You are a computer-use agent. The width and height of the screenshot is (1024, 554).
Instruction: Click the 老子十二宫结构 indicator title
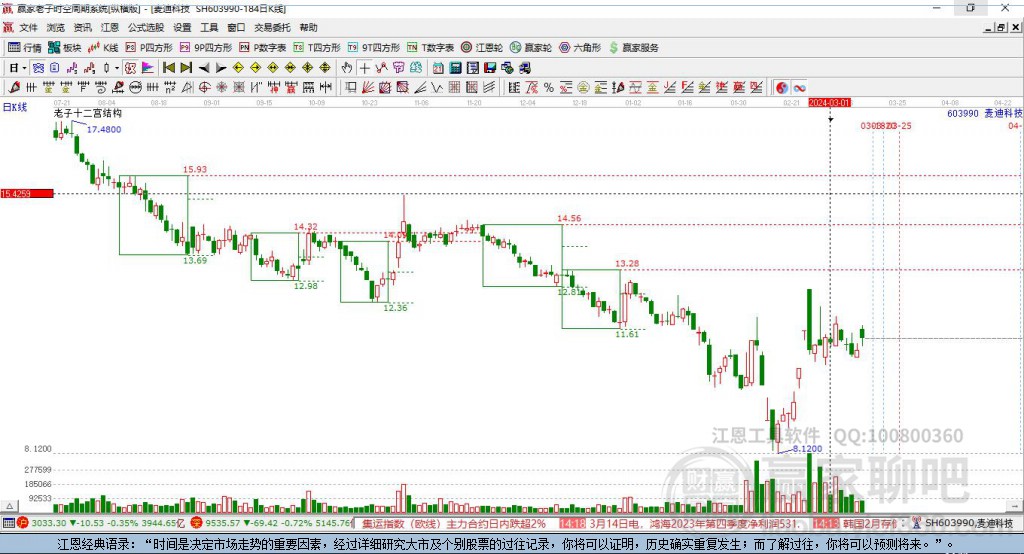[x=88, y=113]
